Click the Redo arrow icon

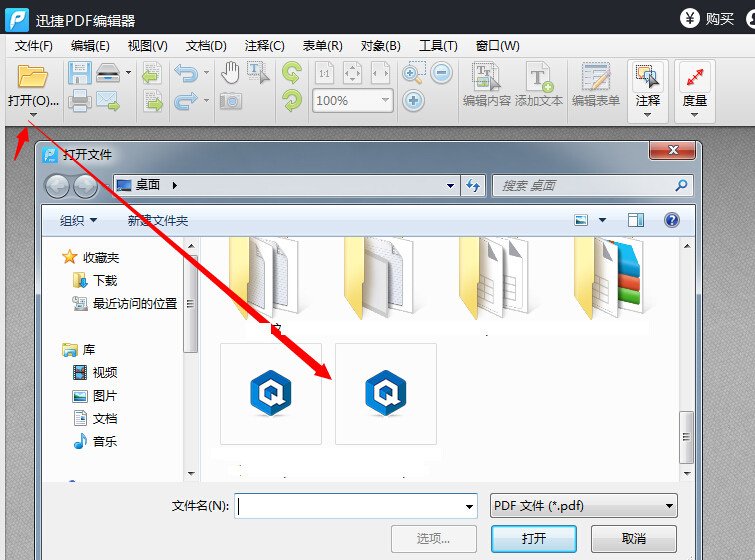(186, 101)
